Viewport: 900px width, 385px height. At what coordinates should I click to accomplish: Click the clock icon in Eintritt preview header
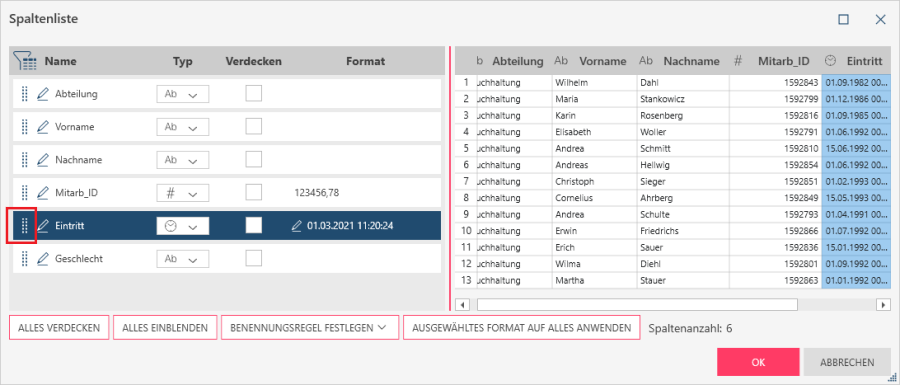click(x=831, y=61)
